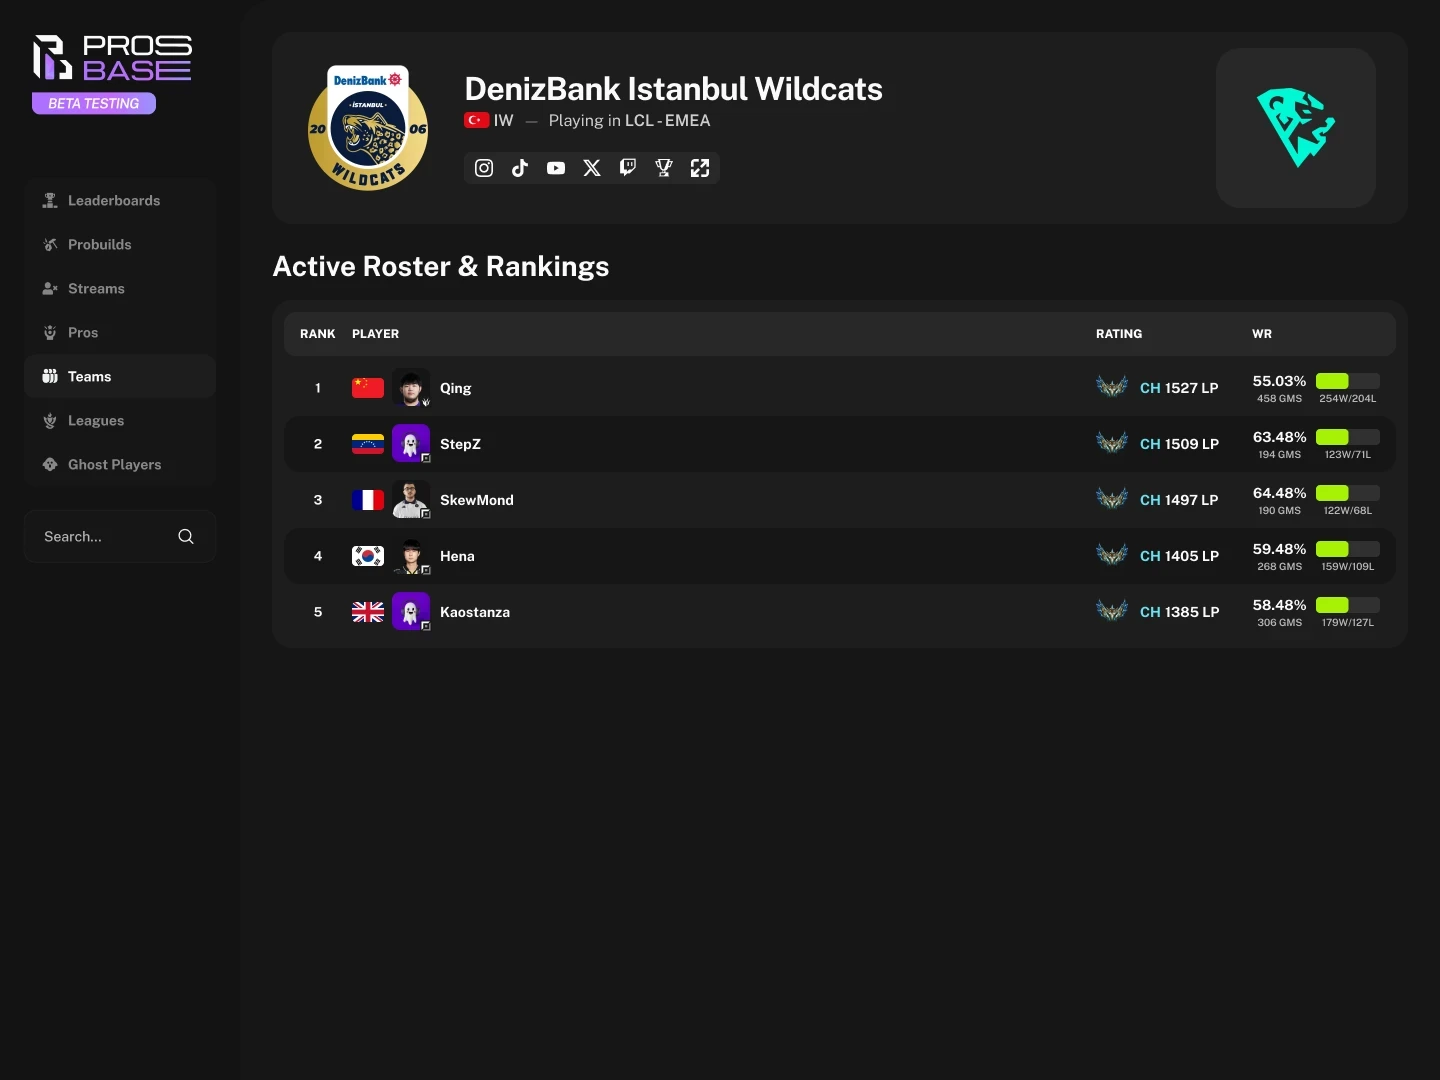The image size is (1440, 1080).
Task: Click the Venezuela flag next to StepZ
Action: pos(368,444)
